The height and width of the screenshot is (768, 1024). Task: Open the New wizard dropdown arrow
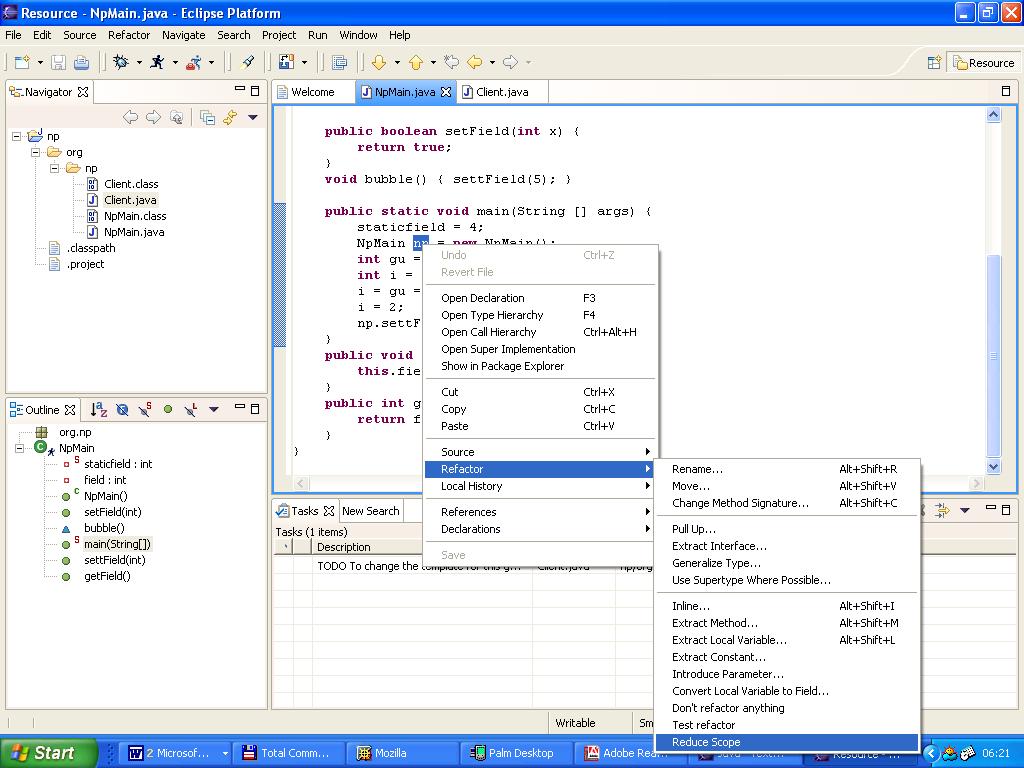point(40,63)
